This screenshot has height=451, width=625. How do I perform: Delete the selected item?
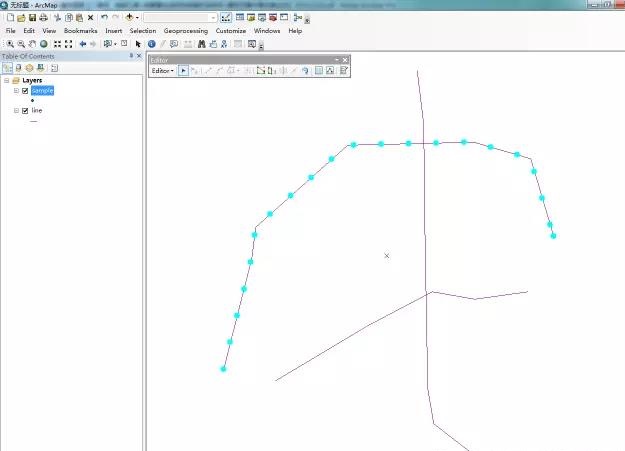[90, 18]
